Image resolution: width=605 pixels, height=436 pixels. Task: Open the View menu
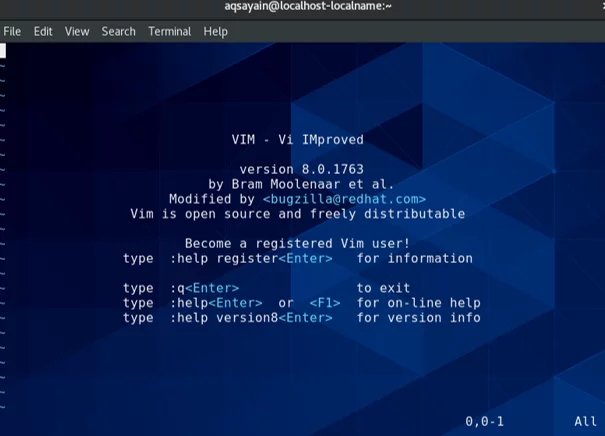[x=77, y=31]
